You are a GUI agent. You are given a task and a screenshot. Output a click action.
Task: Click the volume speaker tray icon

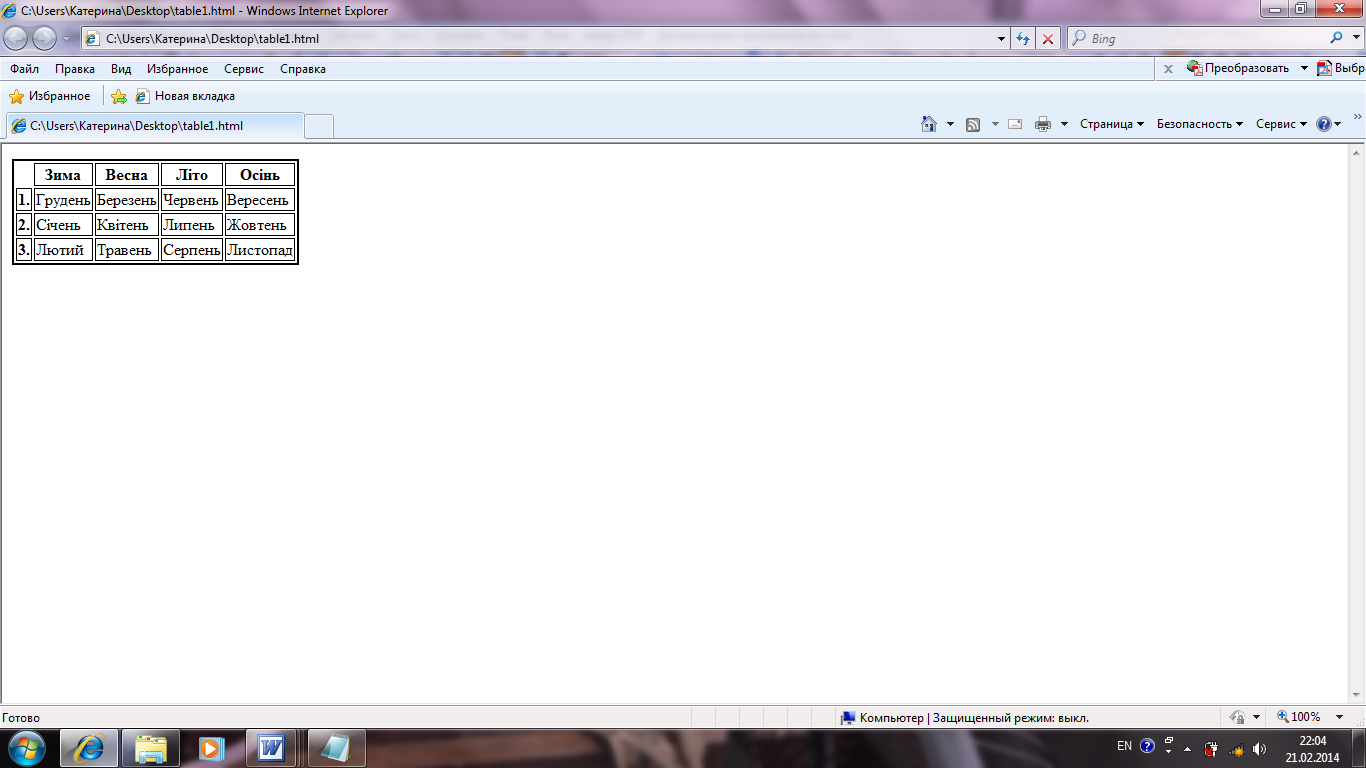(x=1259, y=748)
